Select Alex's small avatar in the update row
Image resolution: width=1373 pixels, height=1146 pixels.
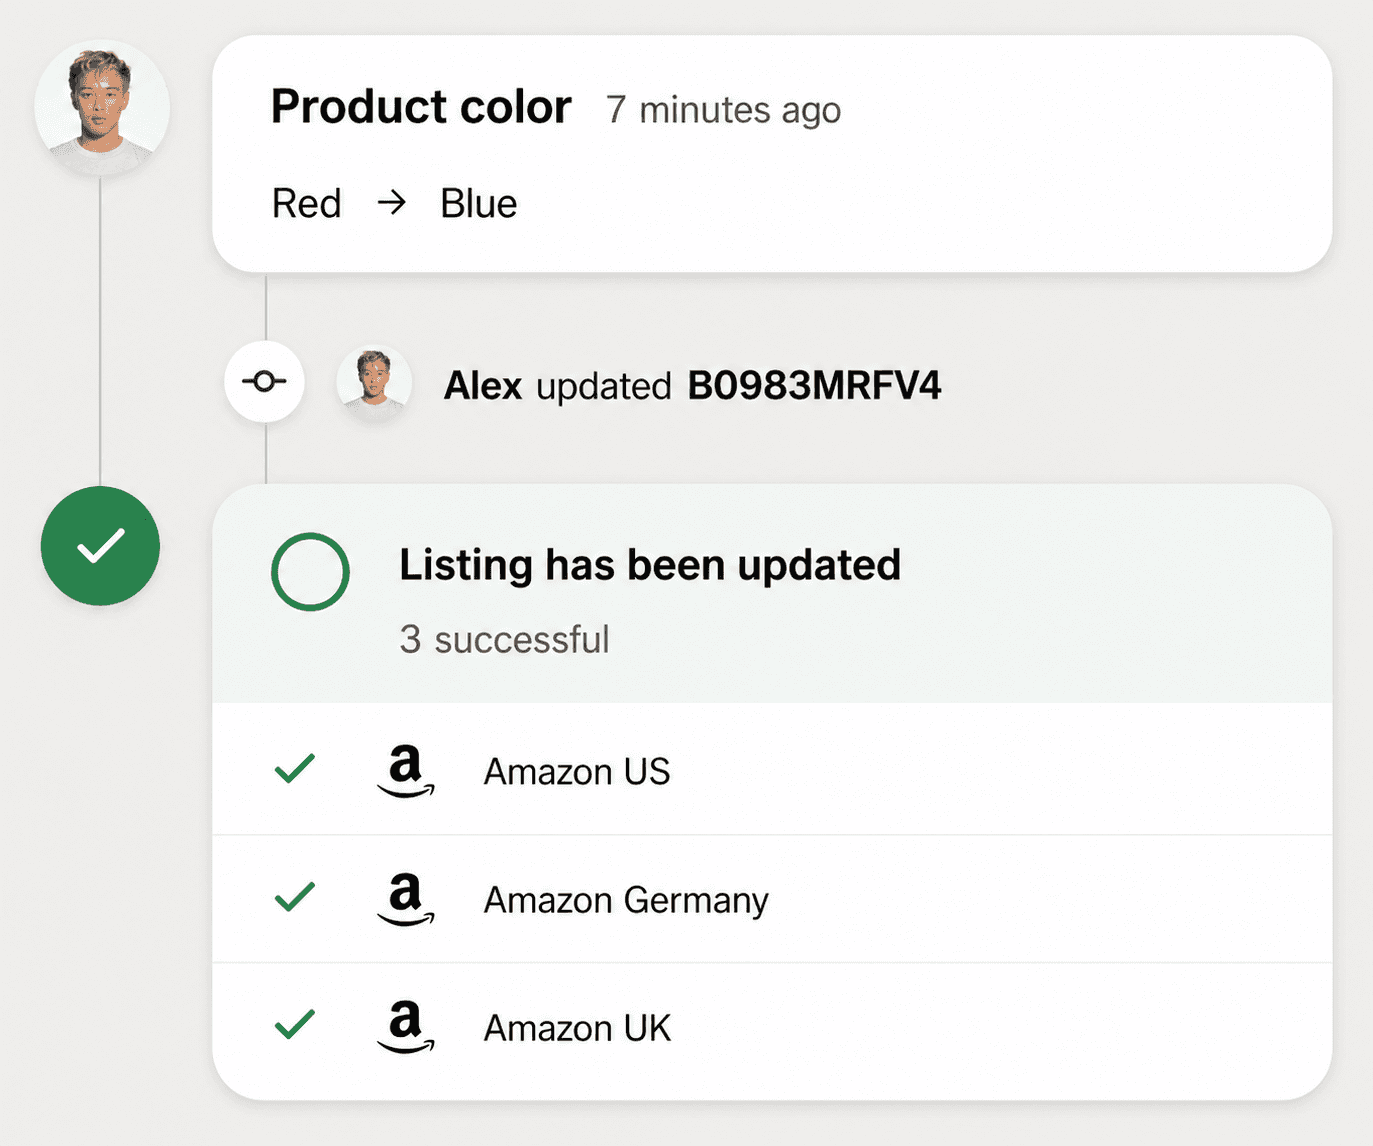pos(373,382)
